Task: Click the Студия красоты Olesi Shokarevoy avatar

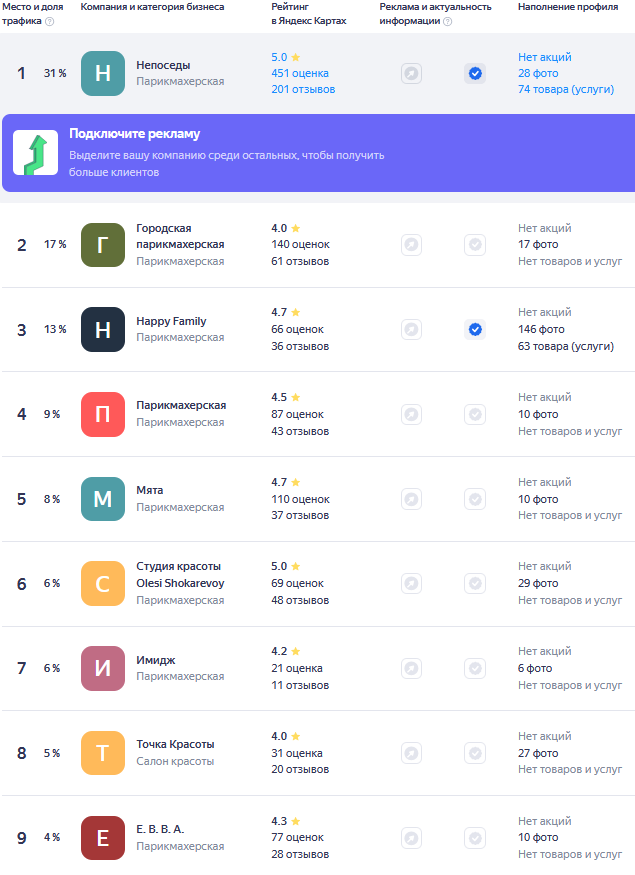Action: (103, 583)
